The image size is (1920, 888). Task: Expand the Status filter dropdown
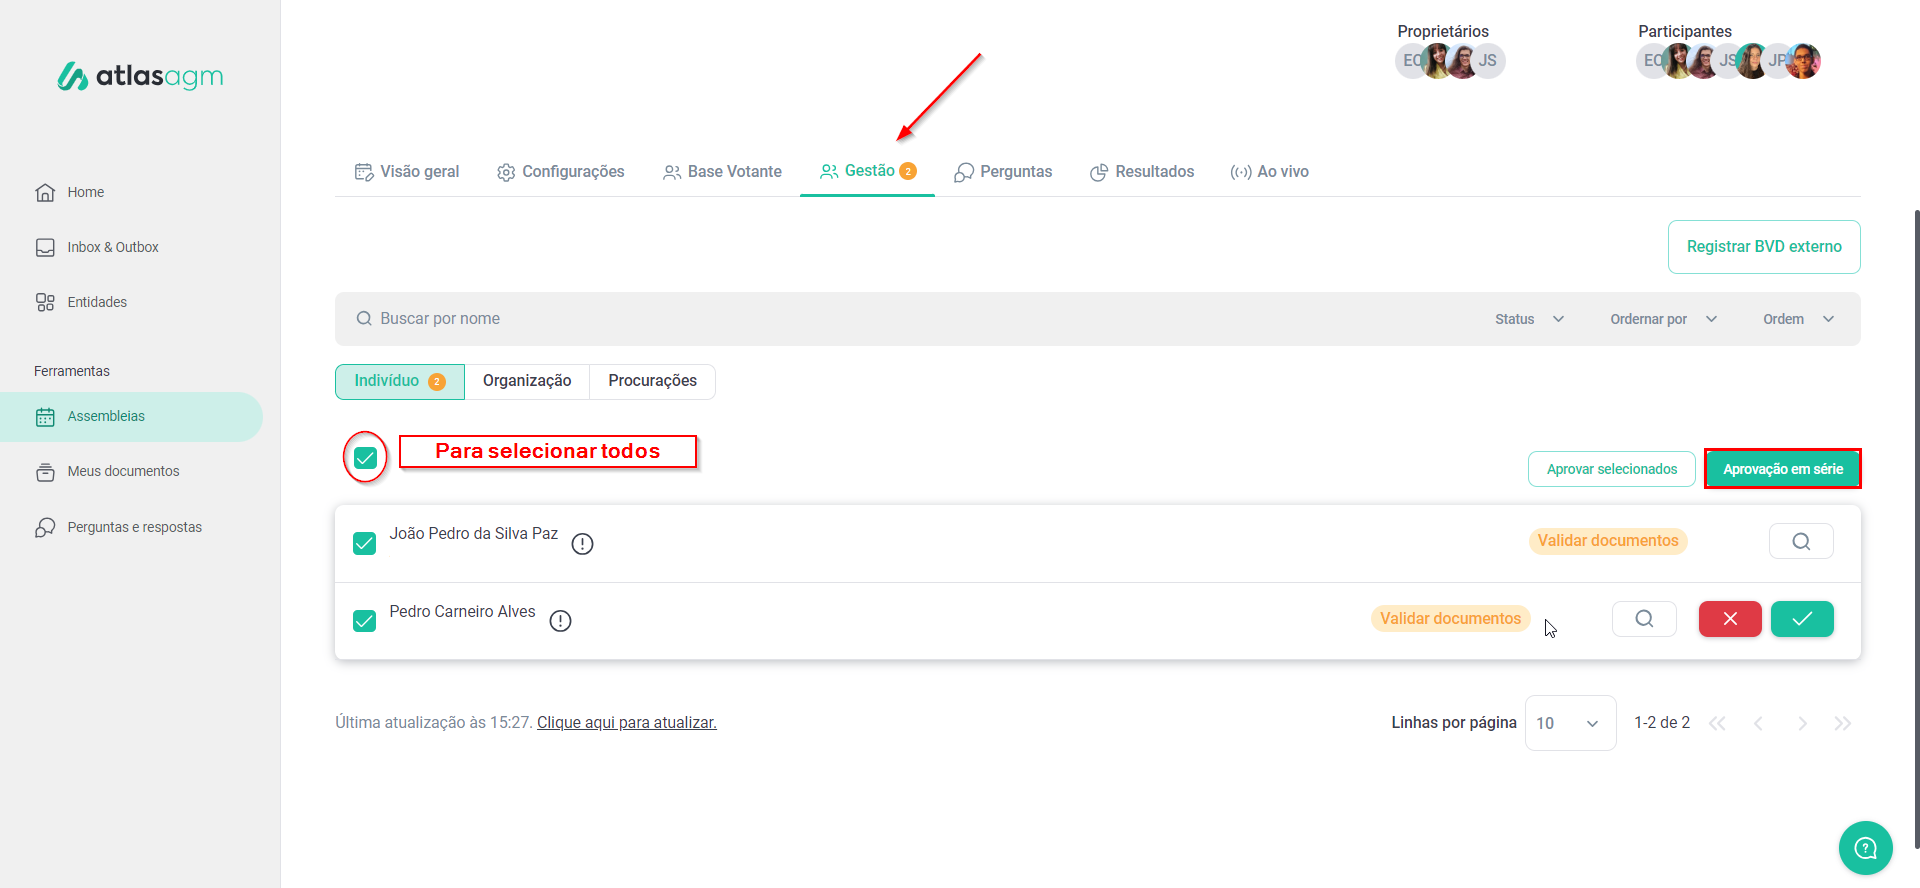[x=1529, y=319]
